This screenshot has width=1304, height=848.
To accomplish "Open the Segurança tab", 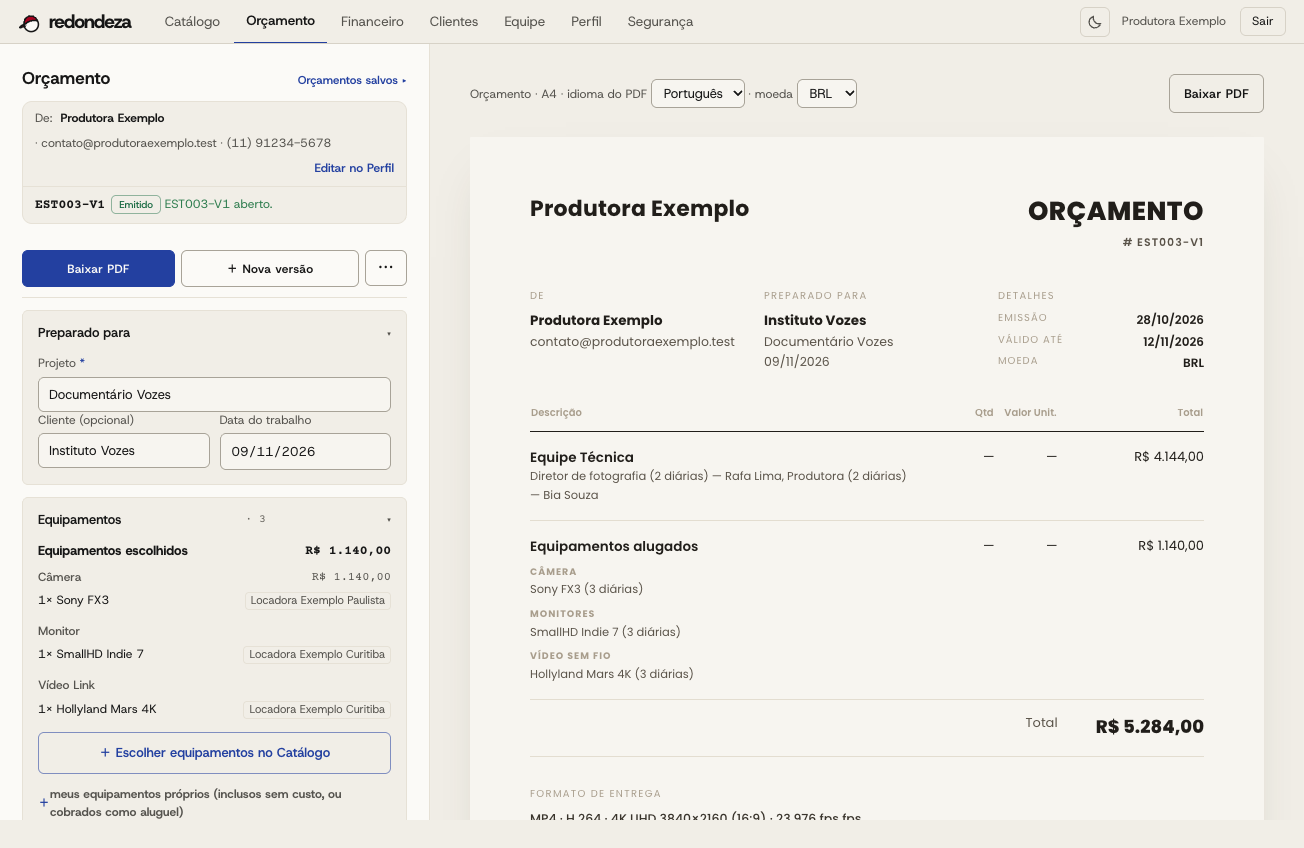I will coord(660,21).
